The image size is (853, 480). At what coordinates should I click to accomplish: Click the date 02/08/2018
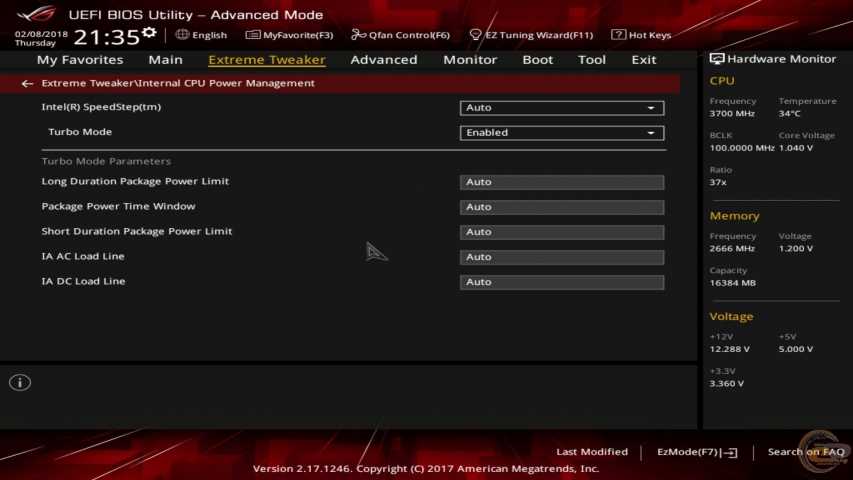tap(41, 34)
